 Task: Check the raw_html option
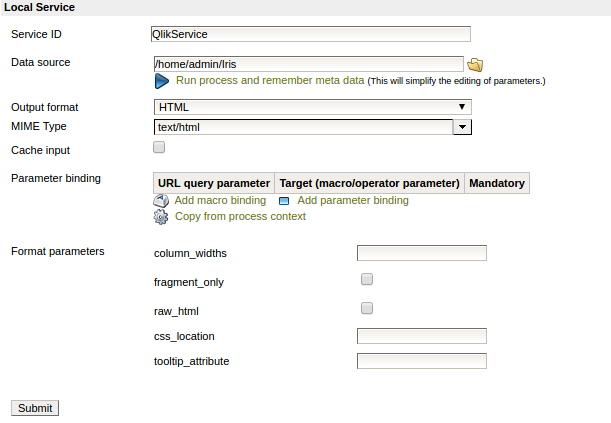pos(367,308)
